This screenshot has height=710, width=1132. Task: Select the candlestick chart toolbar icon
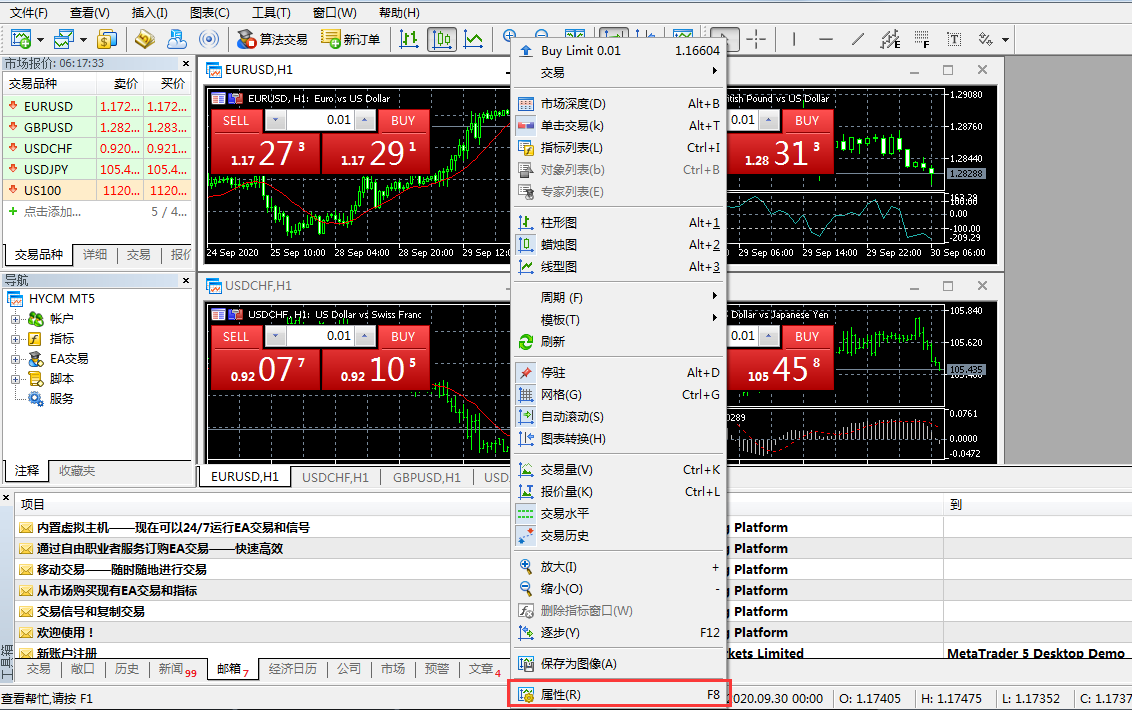441,40
